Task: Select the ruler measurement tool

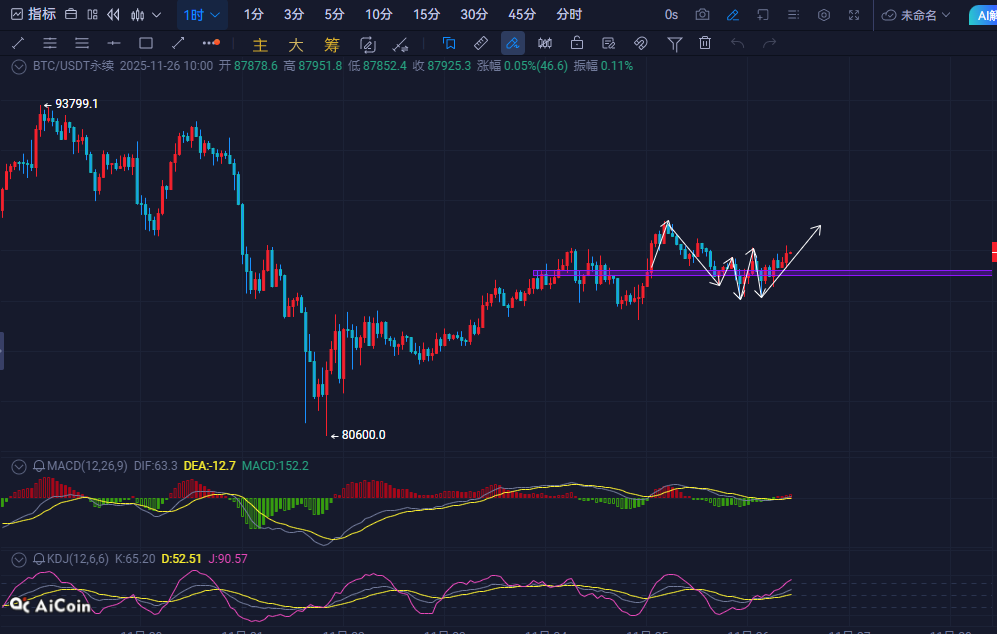Action: point(480,44)
